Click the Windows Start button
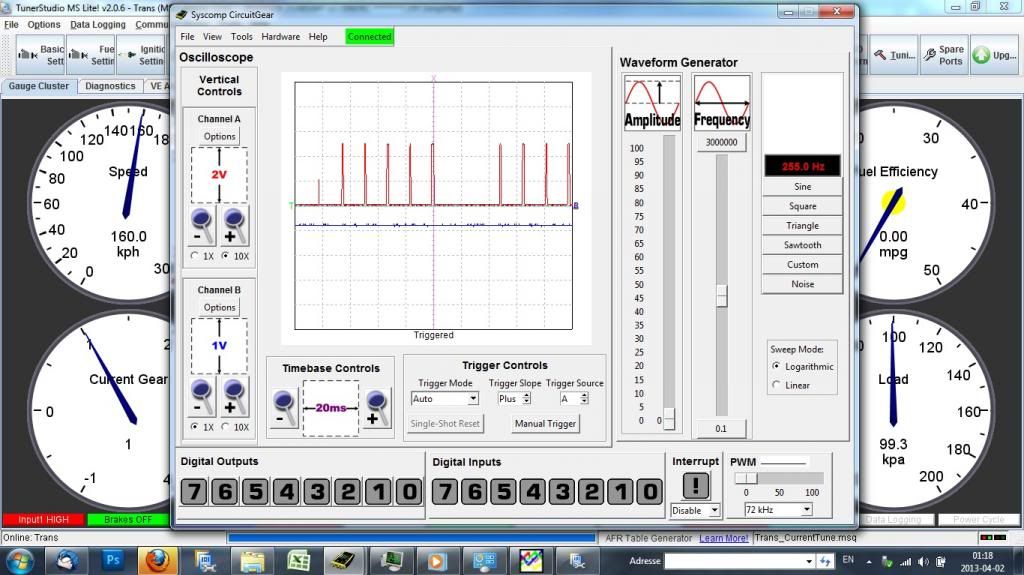1024x575 pixels. 19,561
